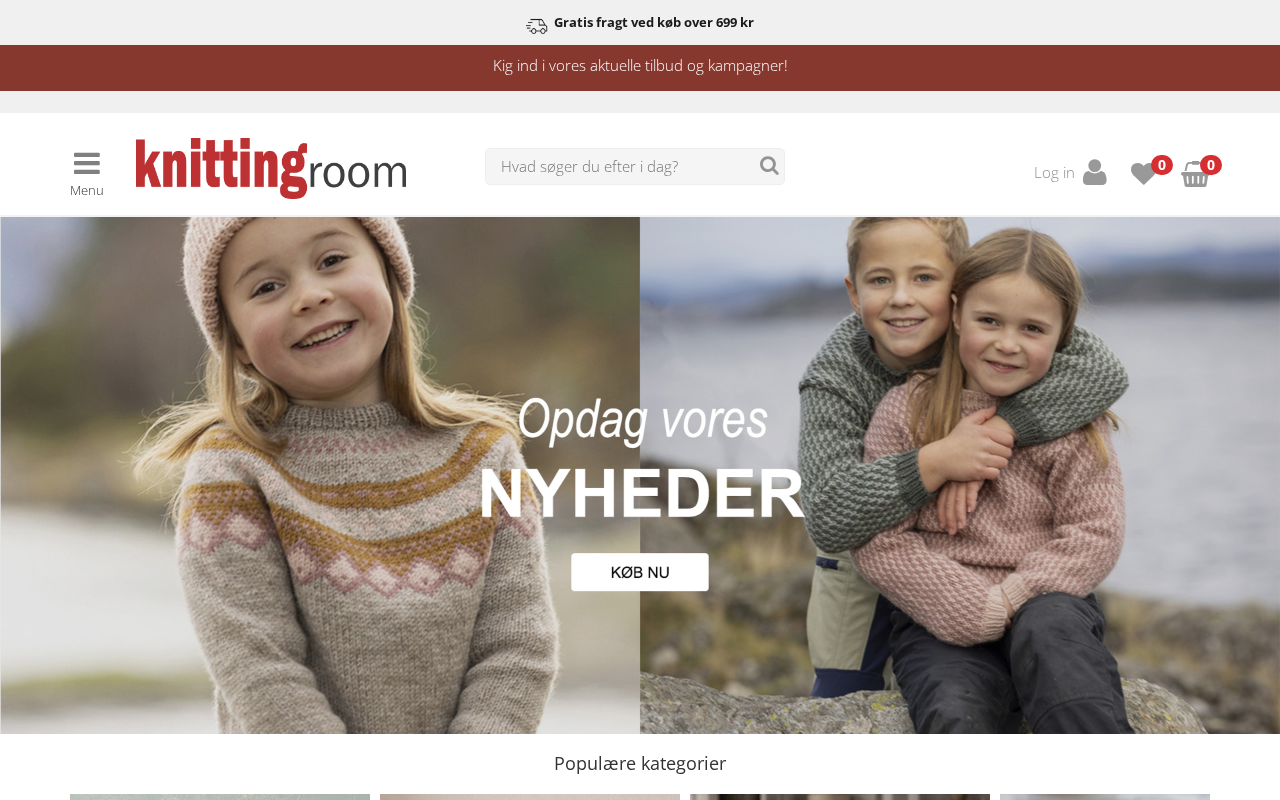Click the 'Log in' link
This screenshot has height=800, width=1280.
click(1054, 172)
